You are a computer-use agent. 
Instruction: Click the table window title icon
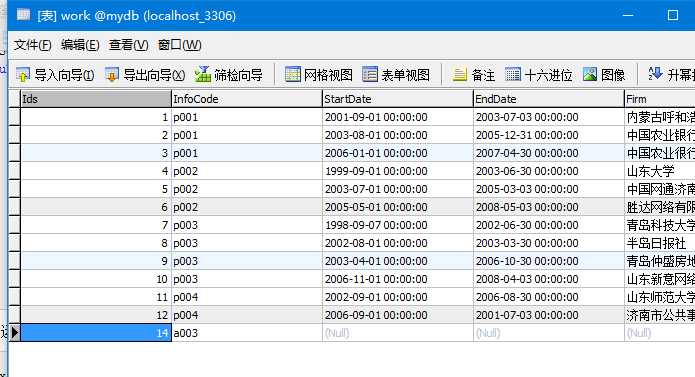coord(23,15)
